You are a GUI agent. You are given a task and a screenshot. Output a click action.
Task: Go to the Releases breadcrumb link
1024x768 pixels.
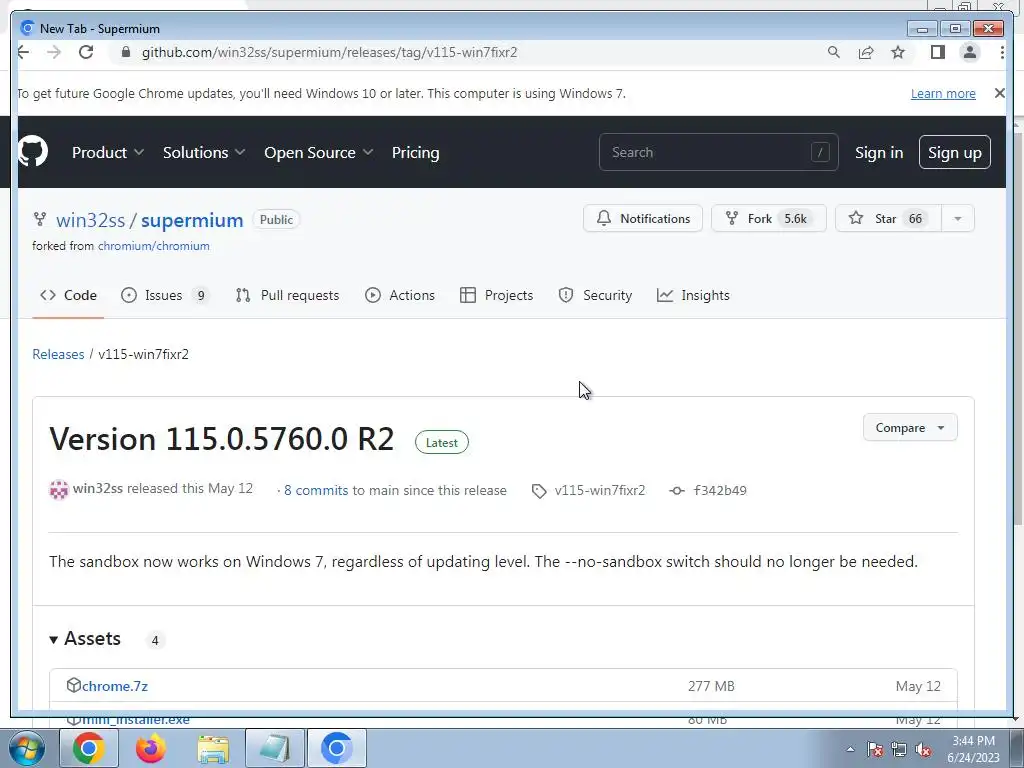click(x=58, y=354)
